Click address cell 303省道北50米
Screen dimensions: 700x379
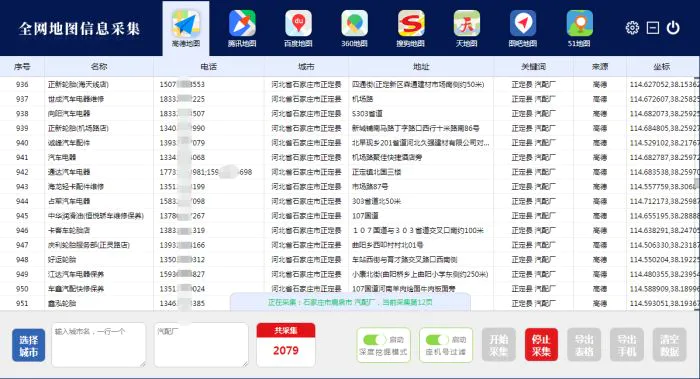(376, 201)
